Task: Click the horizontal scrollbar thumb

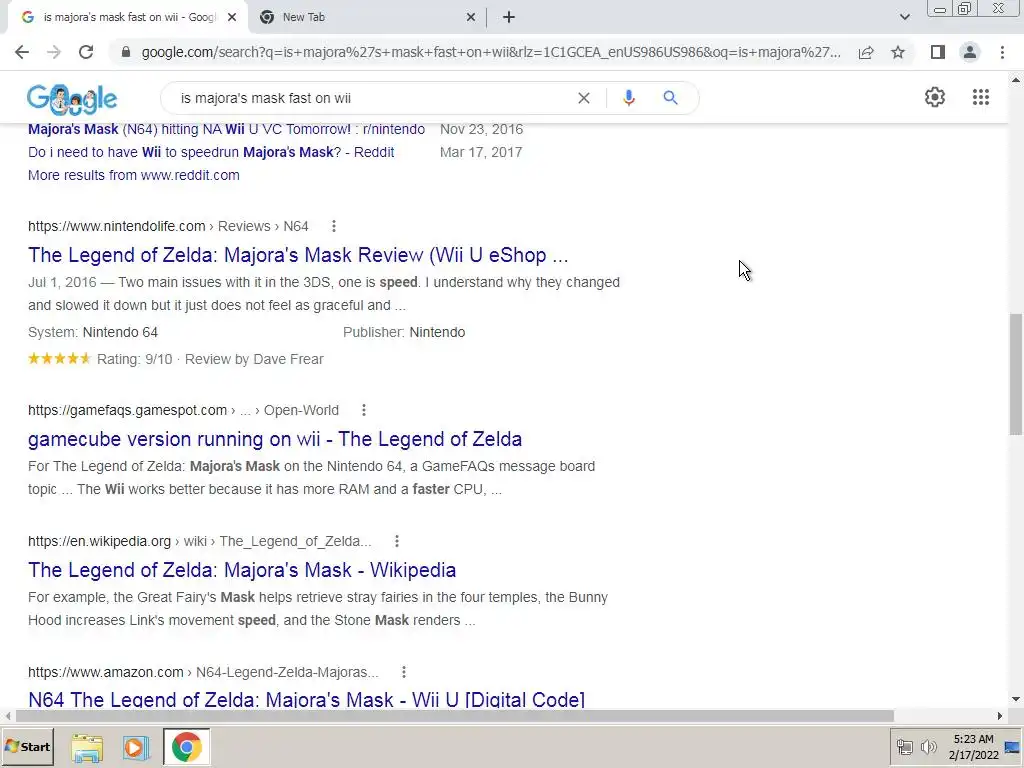Action: pyautogui.click(x=454, y=716)
